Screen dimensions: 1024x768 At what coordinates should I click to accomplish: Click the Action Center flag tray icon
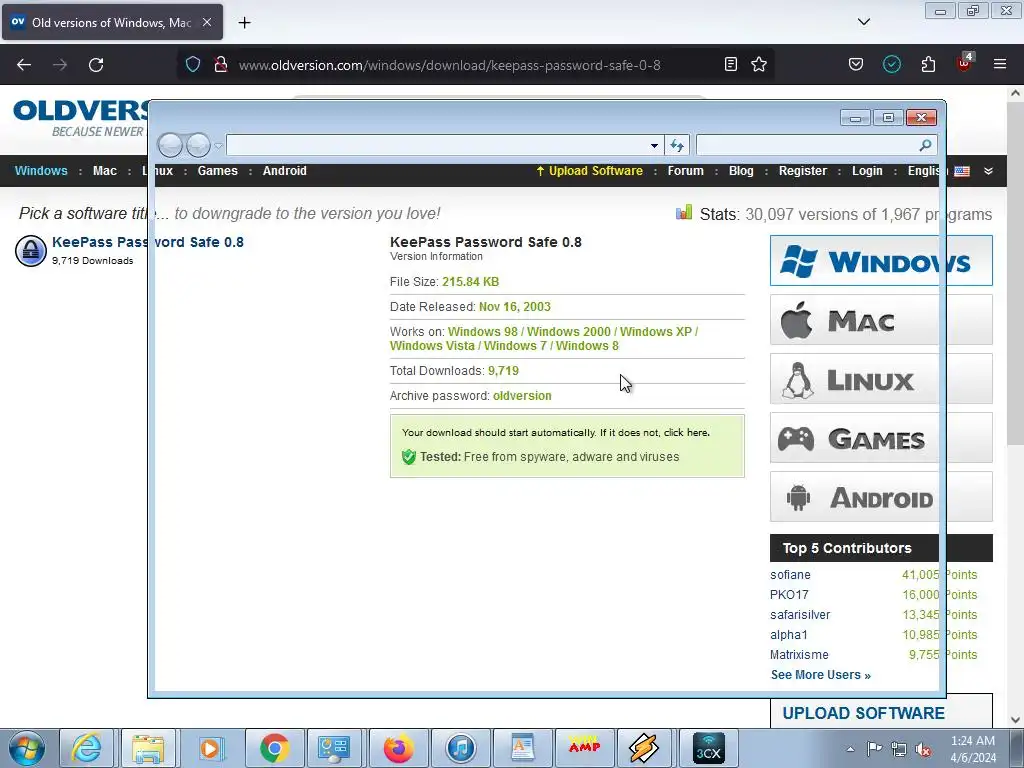pos(874,748)
